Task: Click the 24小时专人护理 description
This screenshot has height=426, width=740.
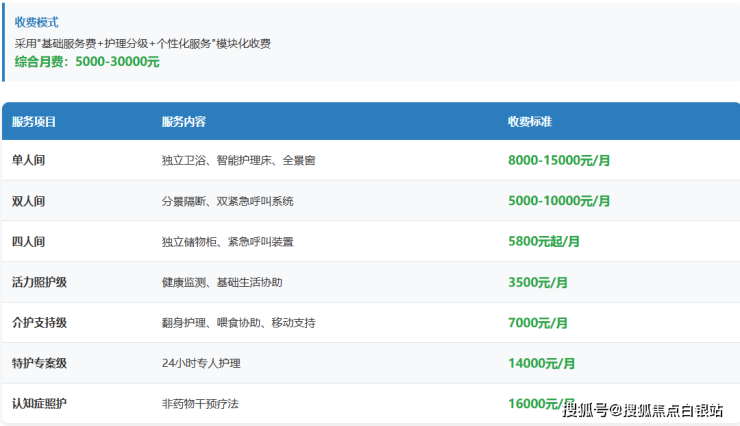Action: click(201, 363)
